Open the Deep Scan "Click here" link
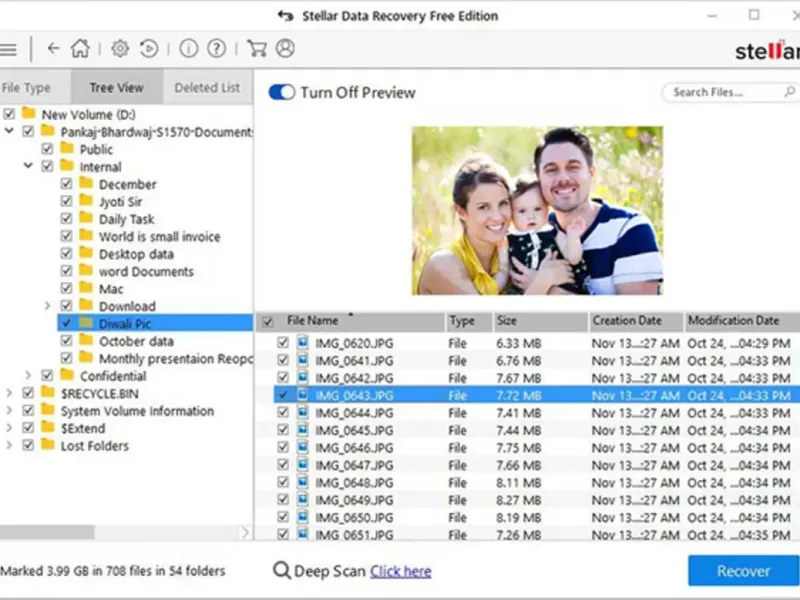The image size is (800, 600). coord(401,571)
